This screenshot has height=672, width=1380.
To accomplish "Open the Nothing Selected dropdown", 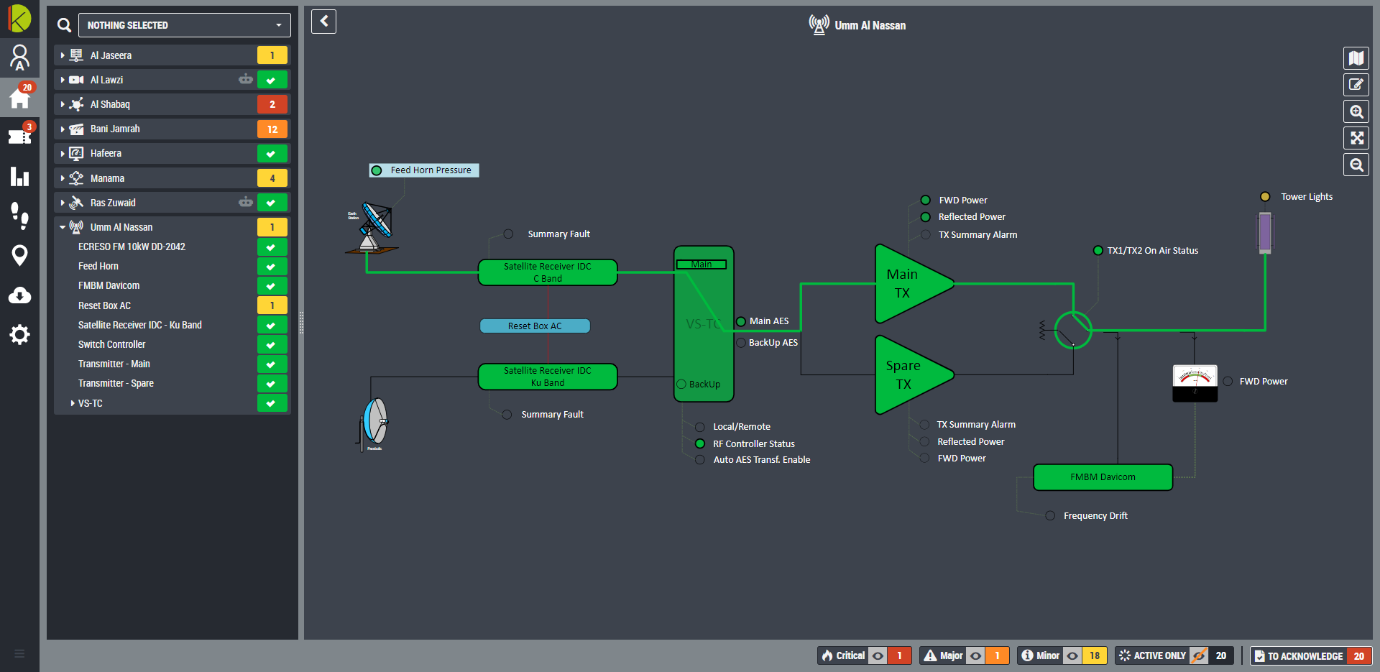I will tap(184, 25).
